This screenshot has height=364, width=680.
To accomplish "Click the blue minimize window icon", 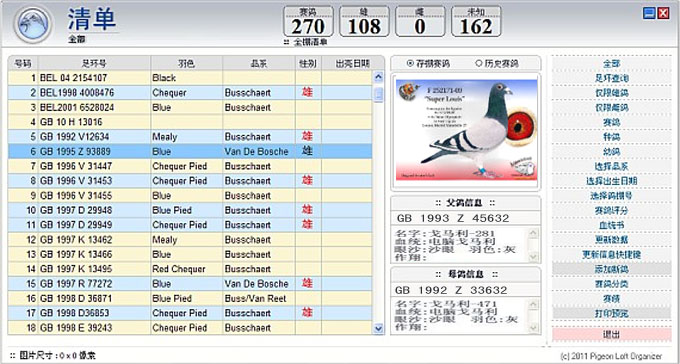I will coord(649,14).
